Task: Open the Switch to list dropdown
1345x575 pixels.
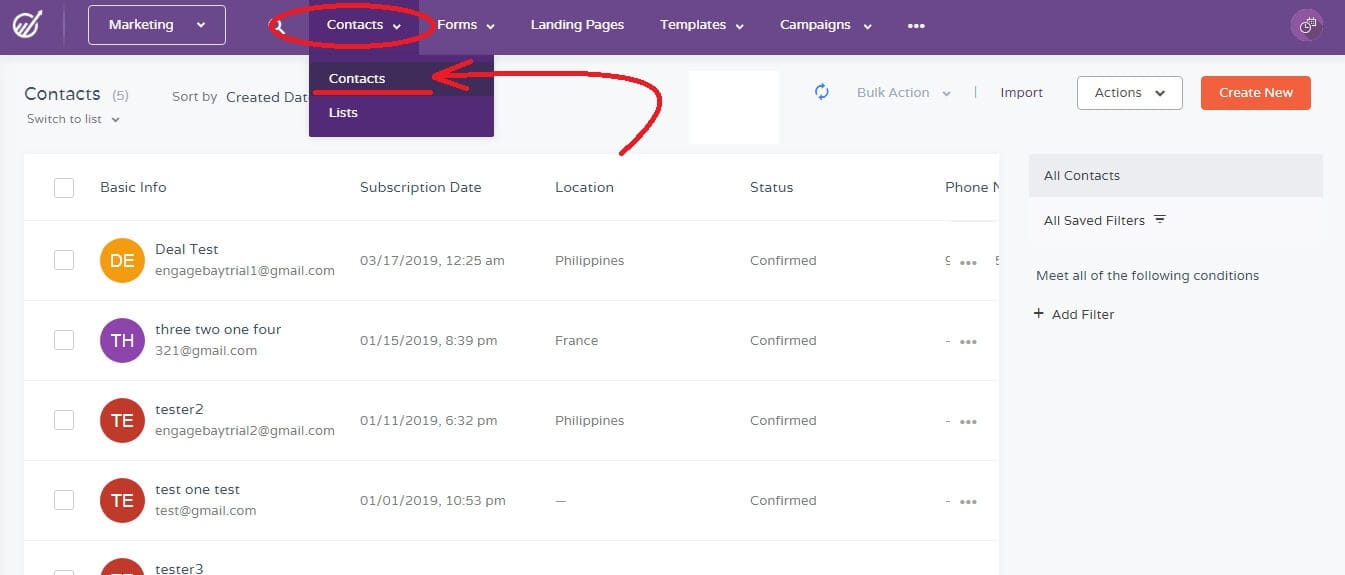Action: pos(73,119)
